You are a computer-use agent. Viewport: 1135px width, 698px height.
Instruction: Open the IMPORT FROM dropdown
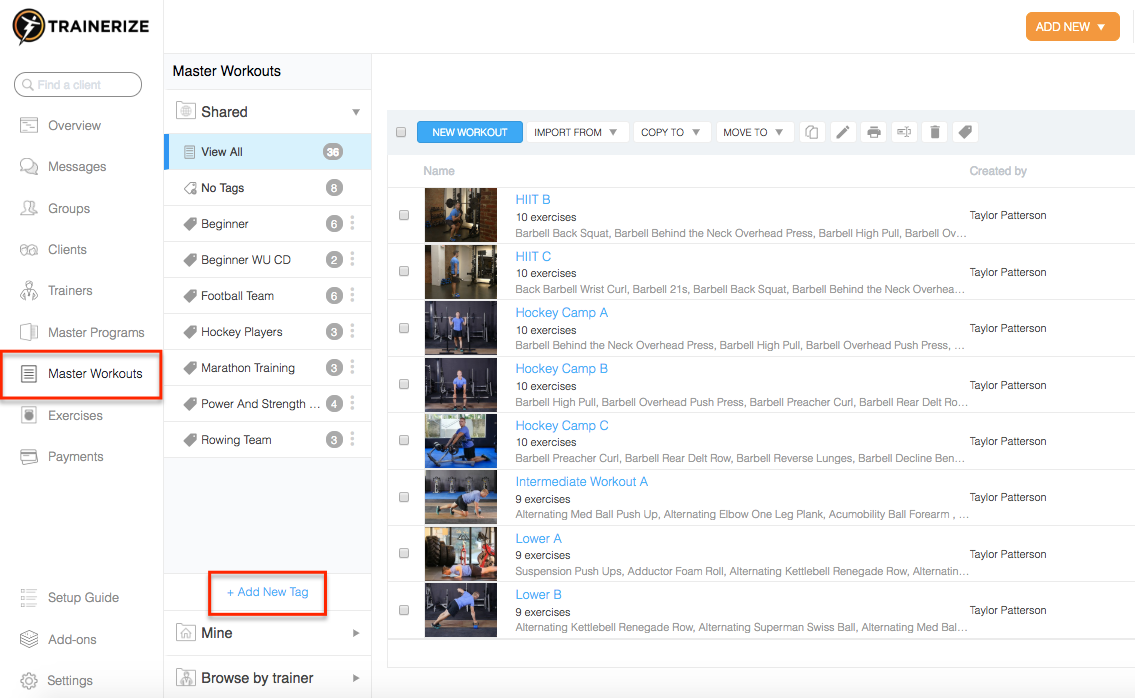click(576, 132)
